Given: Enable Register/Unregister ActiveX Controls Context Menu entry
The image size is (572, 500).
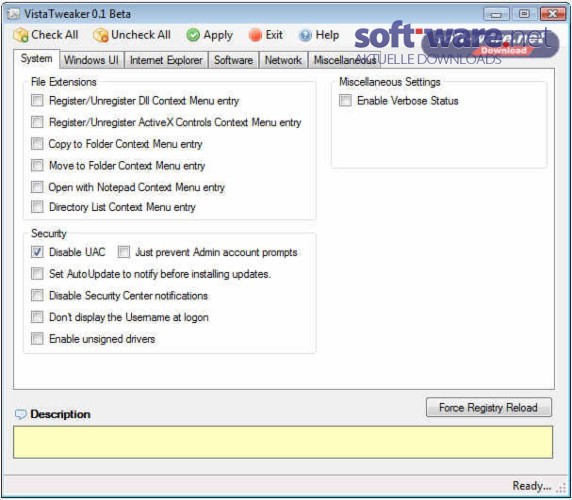Looking at the screenshot, I should 37,122.
